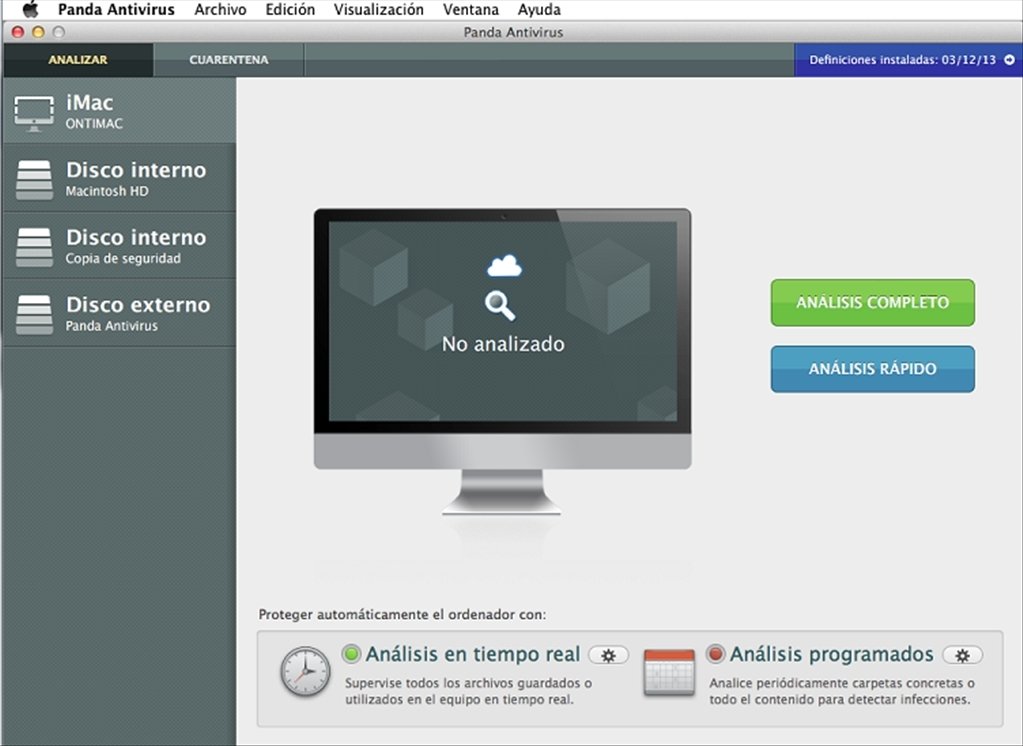Click the magnifying glass icon on monitor
The height and width of the screenshot is (746, 1023).
(x=500, y=305)
